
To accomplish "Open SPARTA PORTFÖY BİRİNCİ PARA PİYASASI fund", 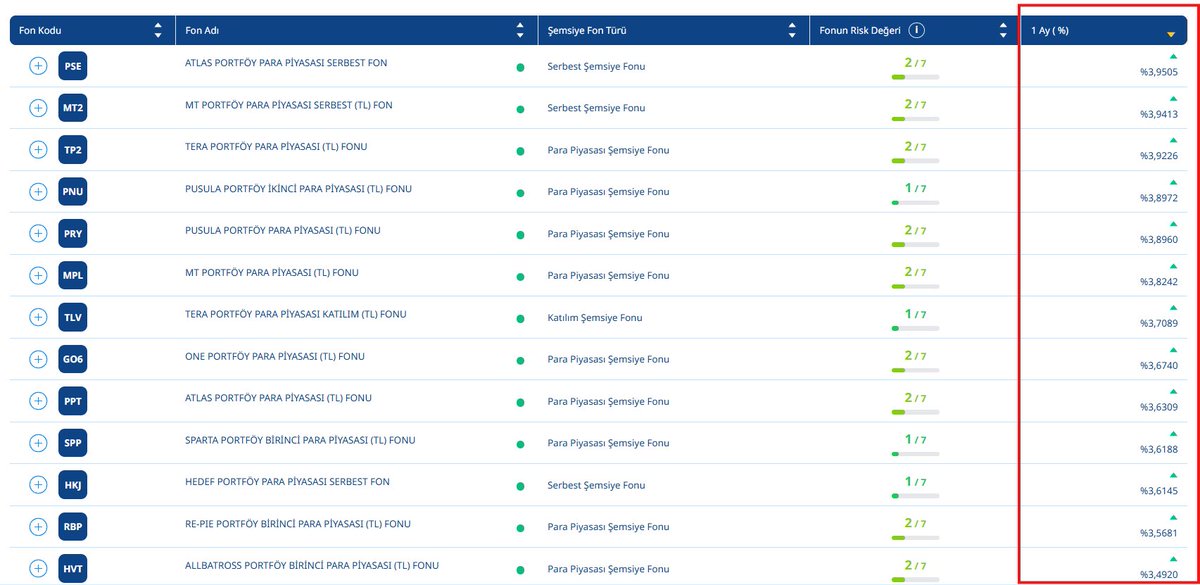I will point(300,440).
